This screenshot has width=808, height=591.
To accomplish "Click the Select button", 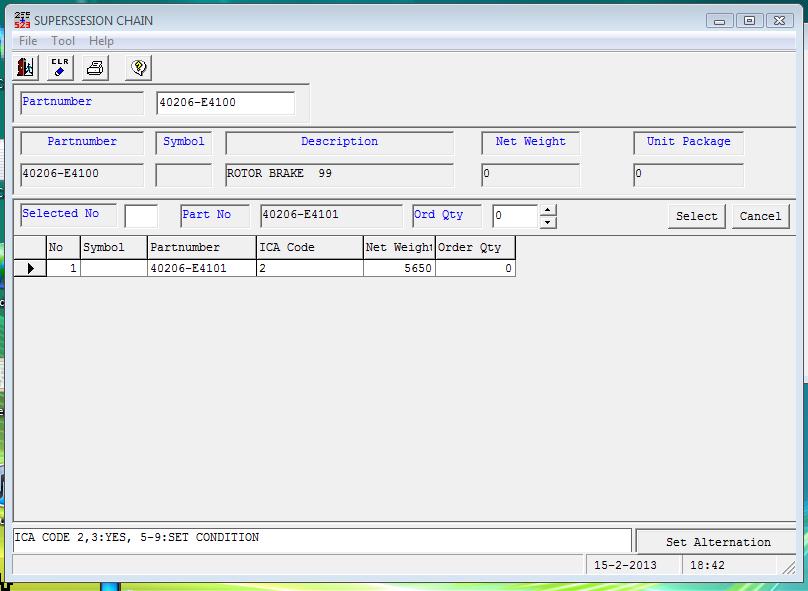I will tap(697, 216).
